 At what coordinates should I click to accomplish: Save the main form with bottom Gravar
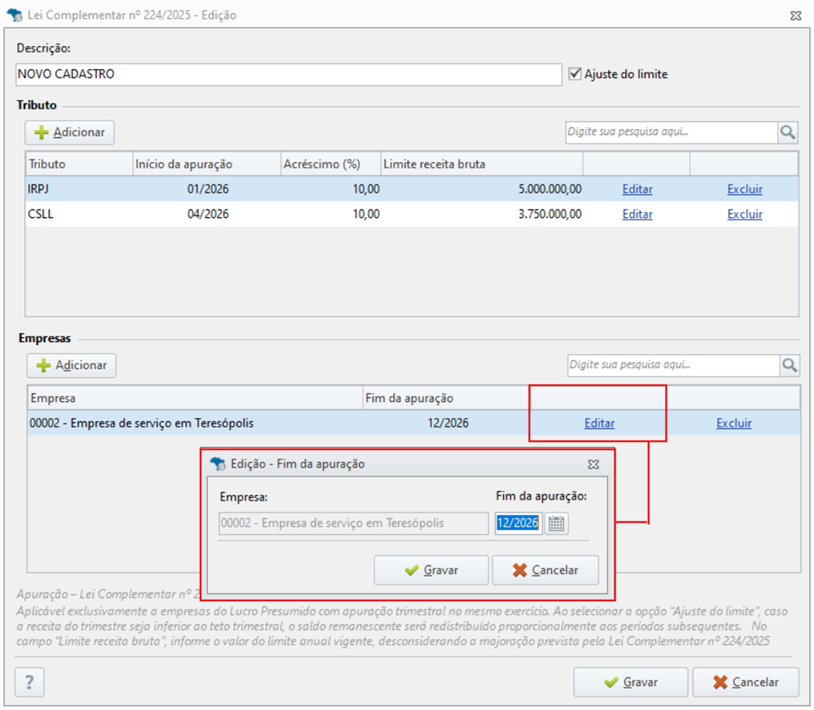[x=631, y=682]
